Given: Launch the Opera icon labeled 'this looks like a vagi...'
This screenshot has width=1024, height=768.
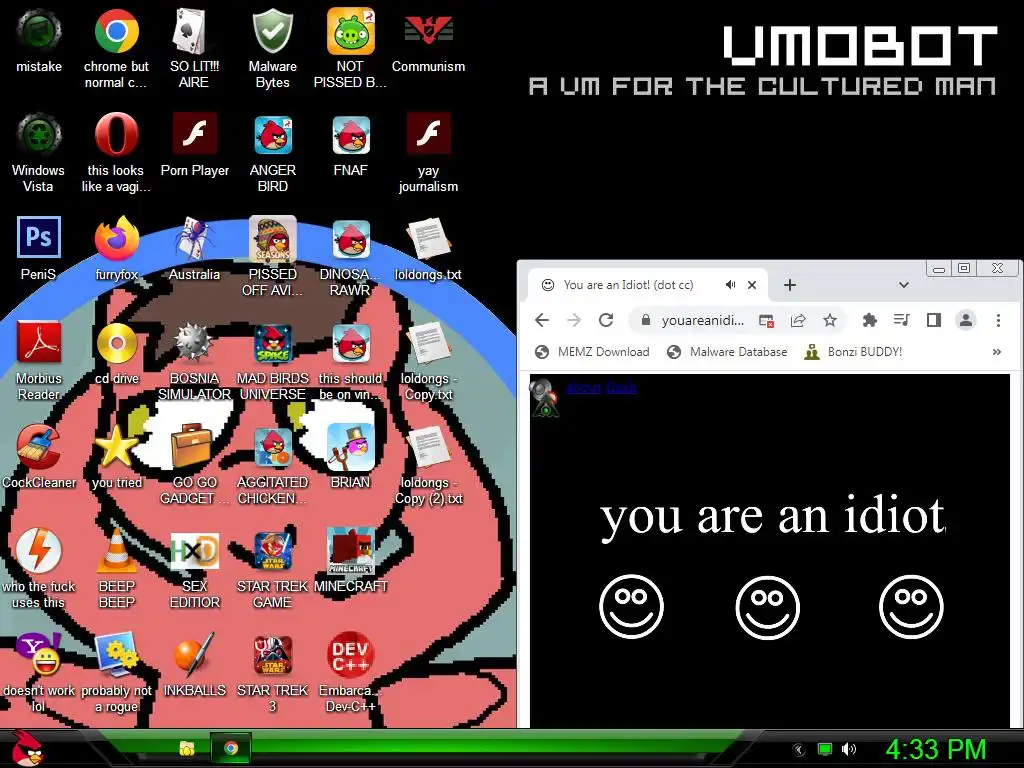Looking at the screenshot, I should pyautogui.click(x=116, y=135).
